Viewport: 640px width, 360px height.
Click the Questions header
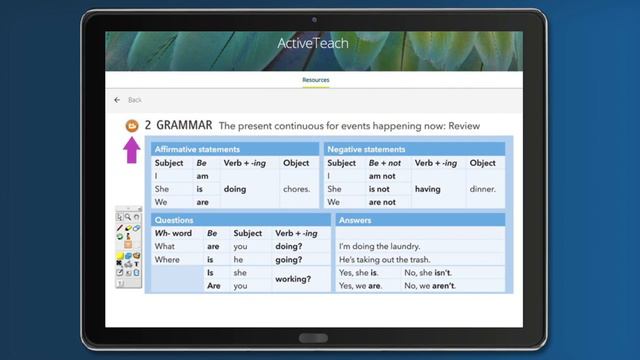pyautogui.click(x=241, y=220)
